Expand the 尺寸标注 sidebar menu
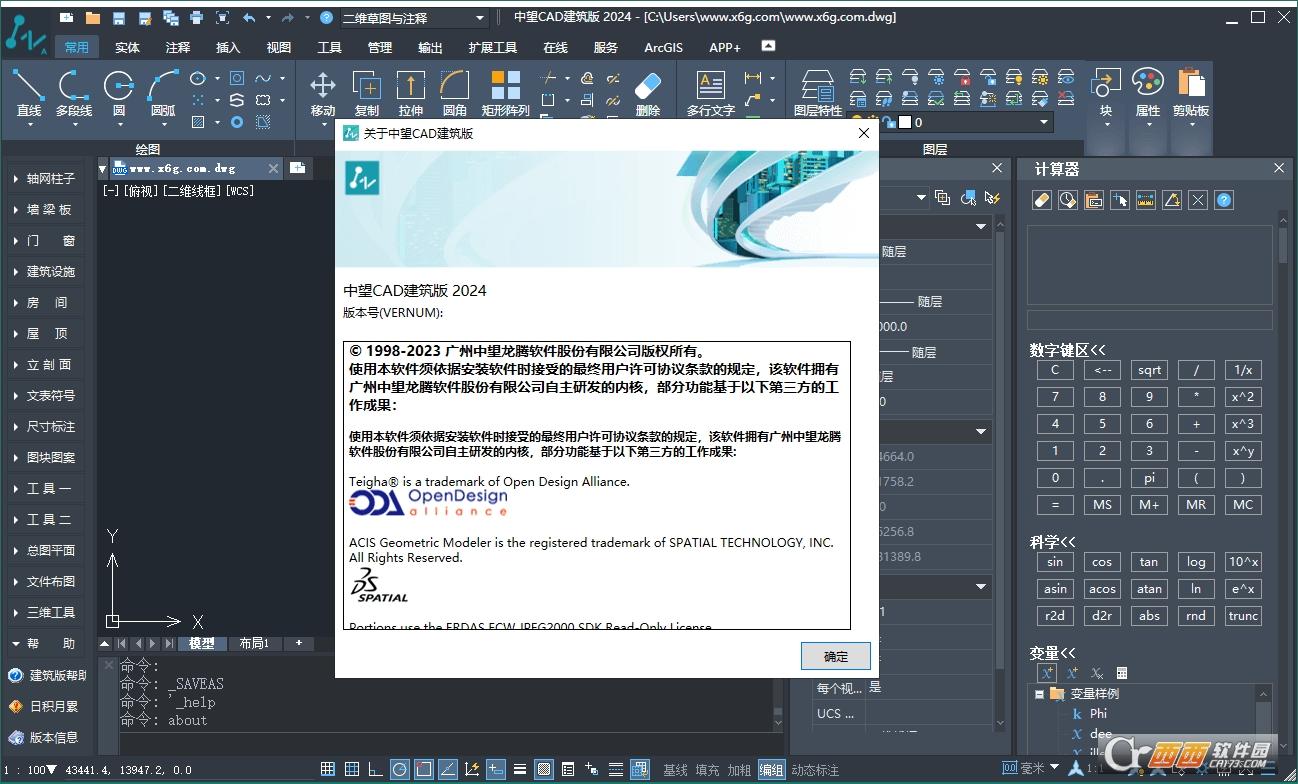 tap(45, 426)
